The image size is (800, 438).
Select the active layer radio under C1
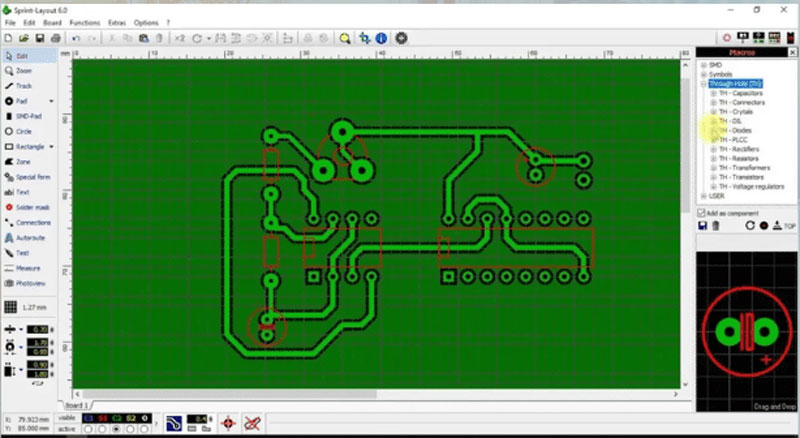[88, 429]
